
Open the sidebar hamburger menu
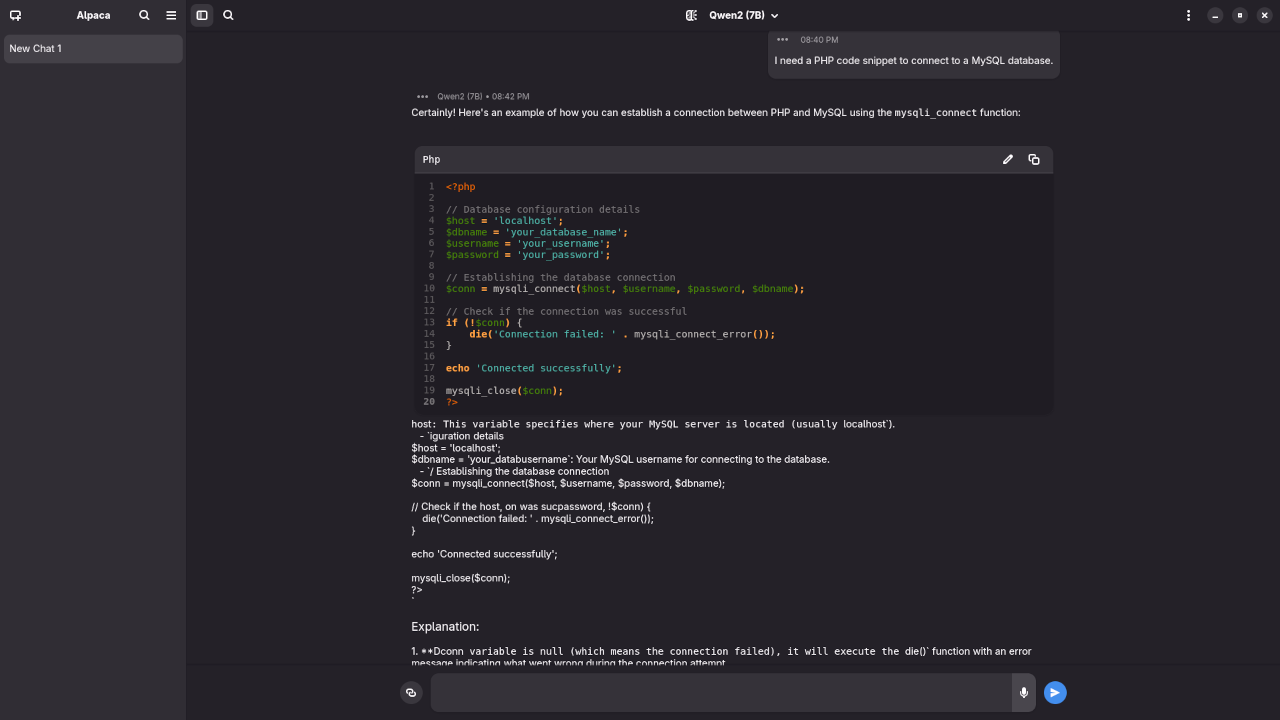coord(171,15)
